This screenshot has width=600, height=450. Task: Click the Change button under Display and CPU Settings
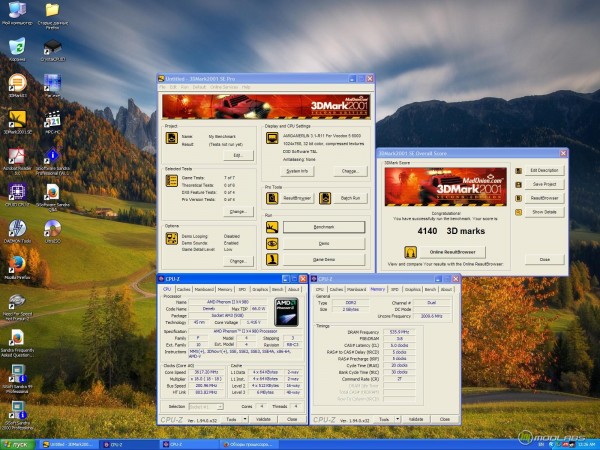[x=350, y=171]
